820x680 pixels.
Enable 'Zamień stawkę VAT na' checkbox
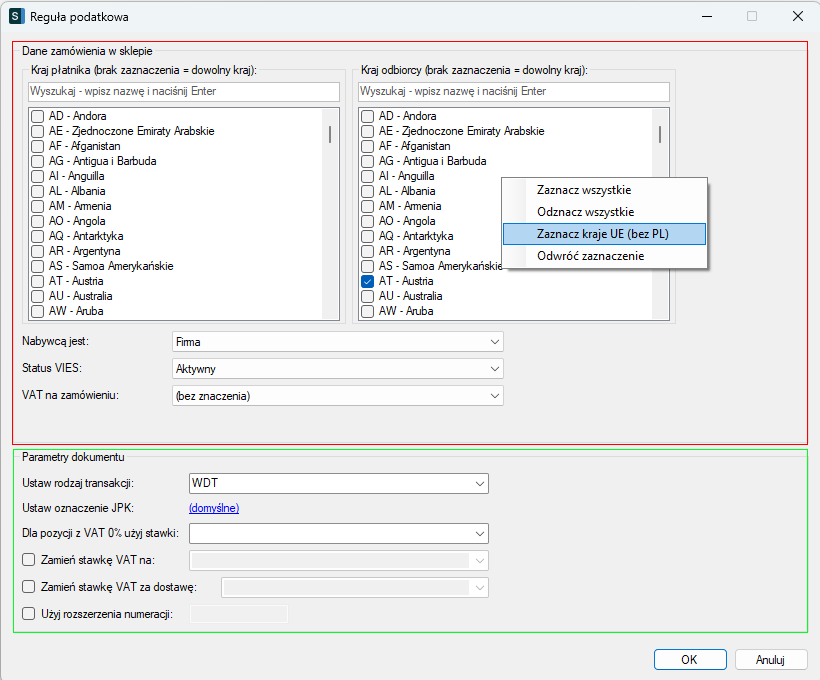point(28,560)
